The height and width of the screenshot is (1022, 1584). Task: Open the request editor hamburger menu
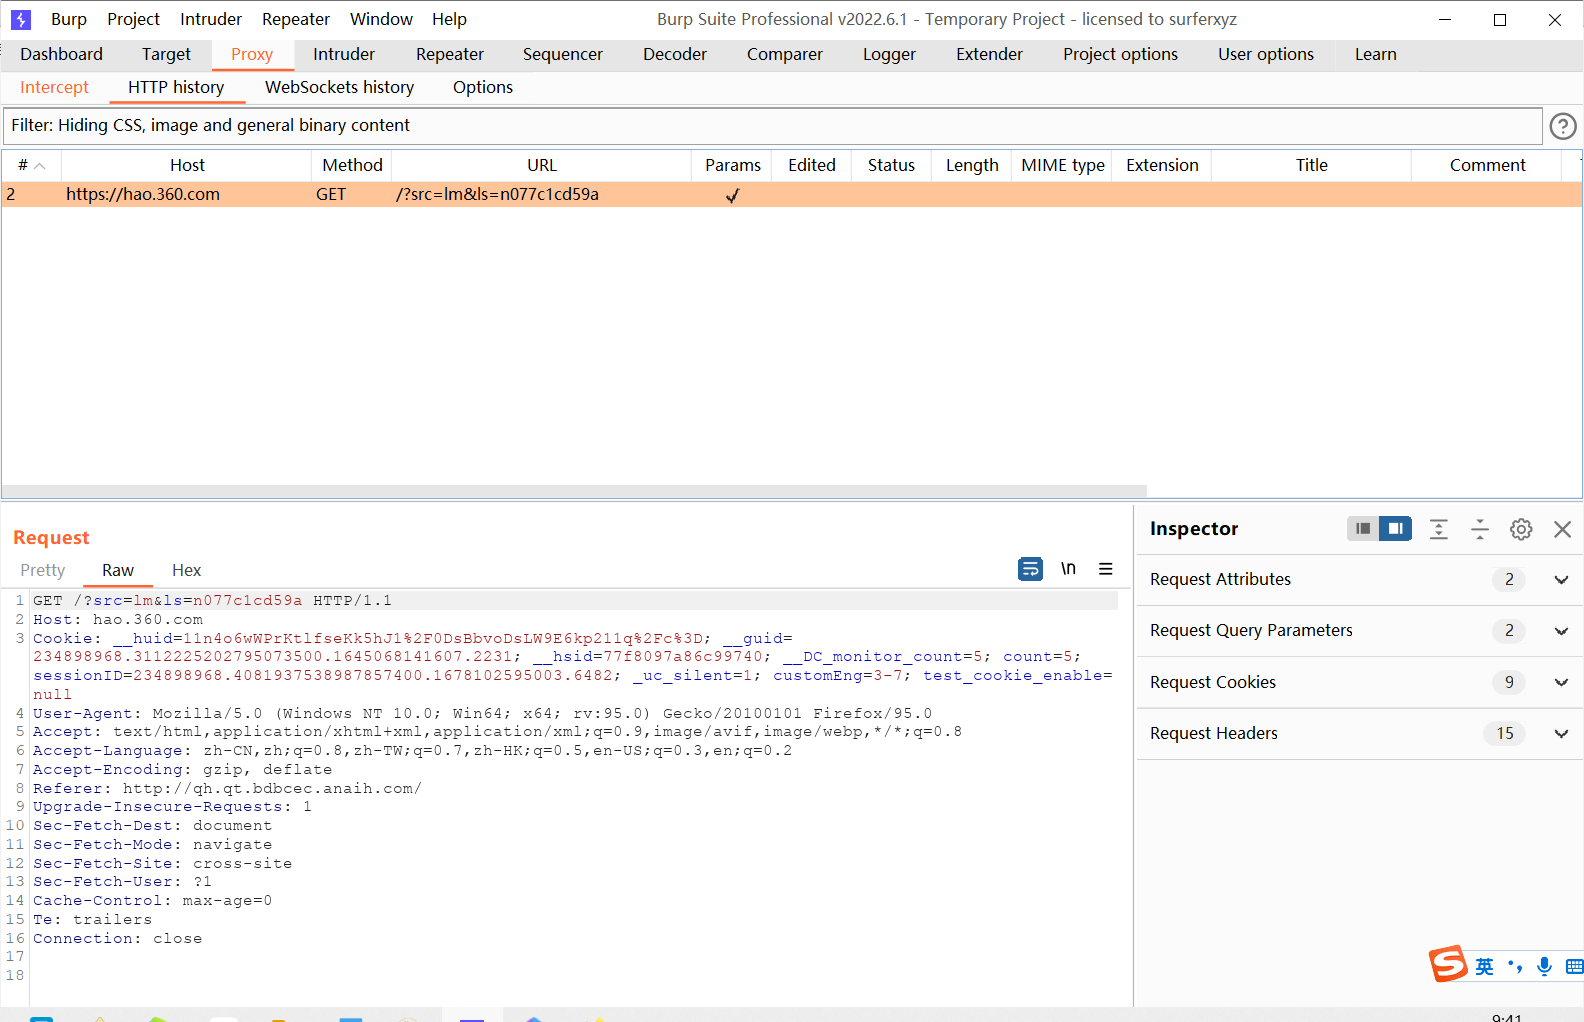pos(1106,569)
